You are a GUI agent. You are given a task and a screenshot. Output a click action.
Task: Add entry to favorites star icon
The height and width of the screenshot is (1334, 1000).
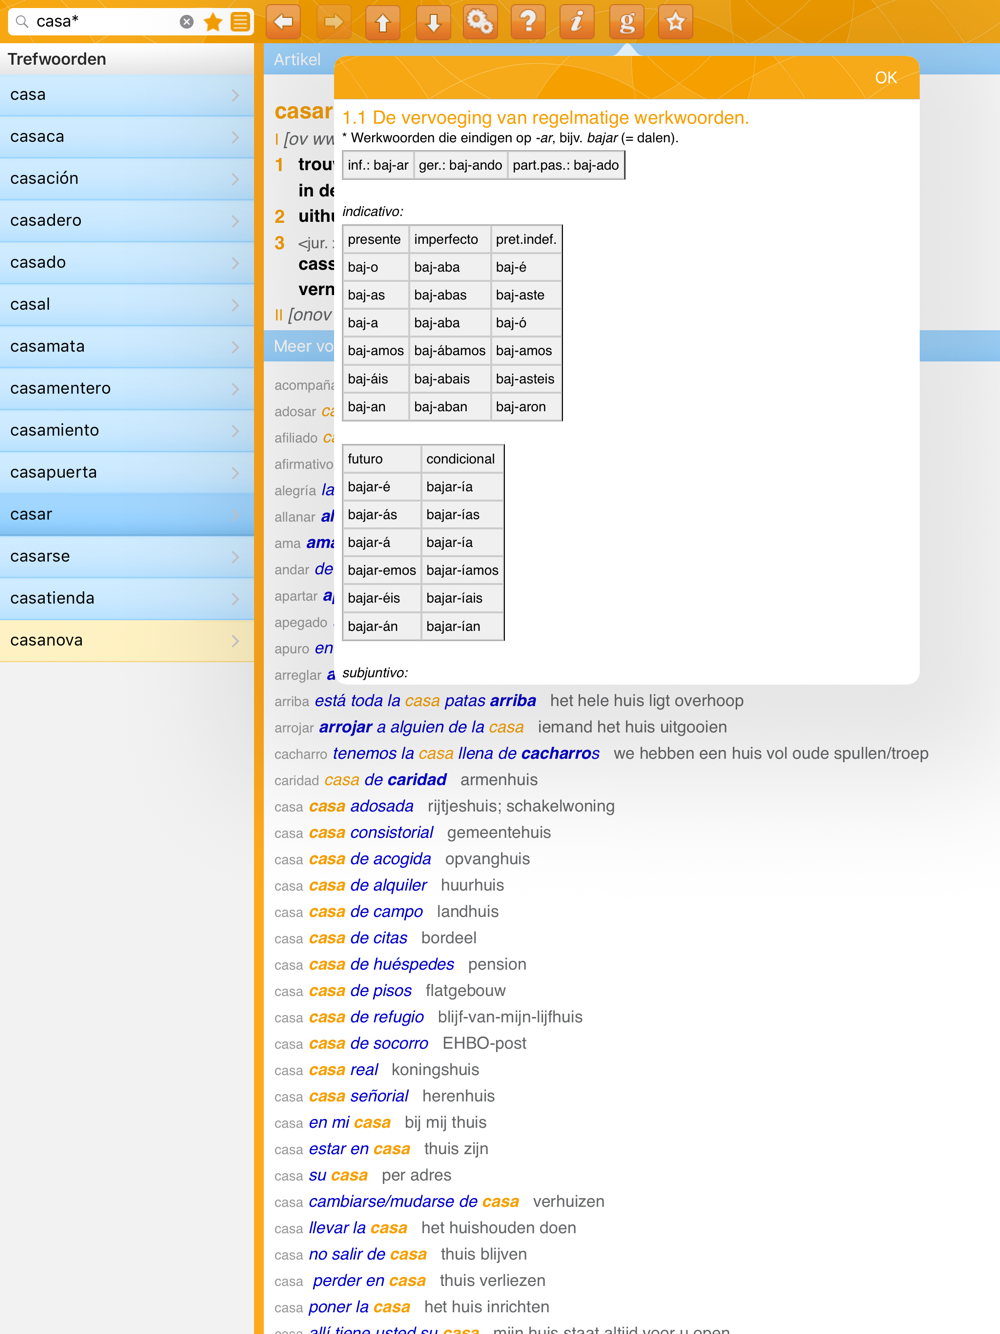(675, 21)
